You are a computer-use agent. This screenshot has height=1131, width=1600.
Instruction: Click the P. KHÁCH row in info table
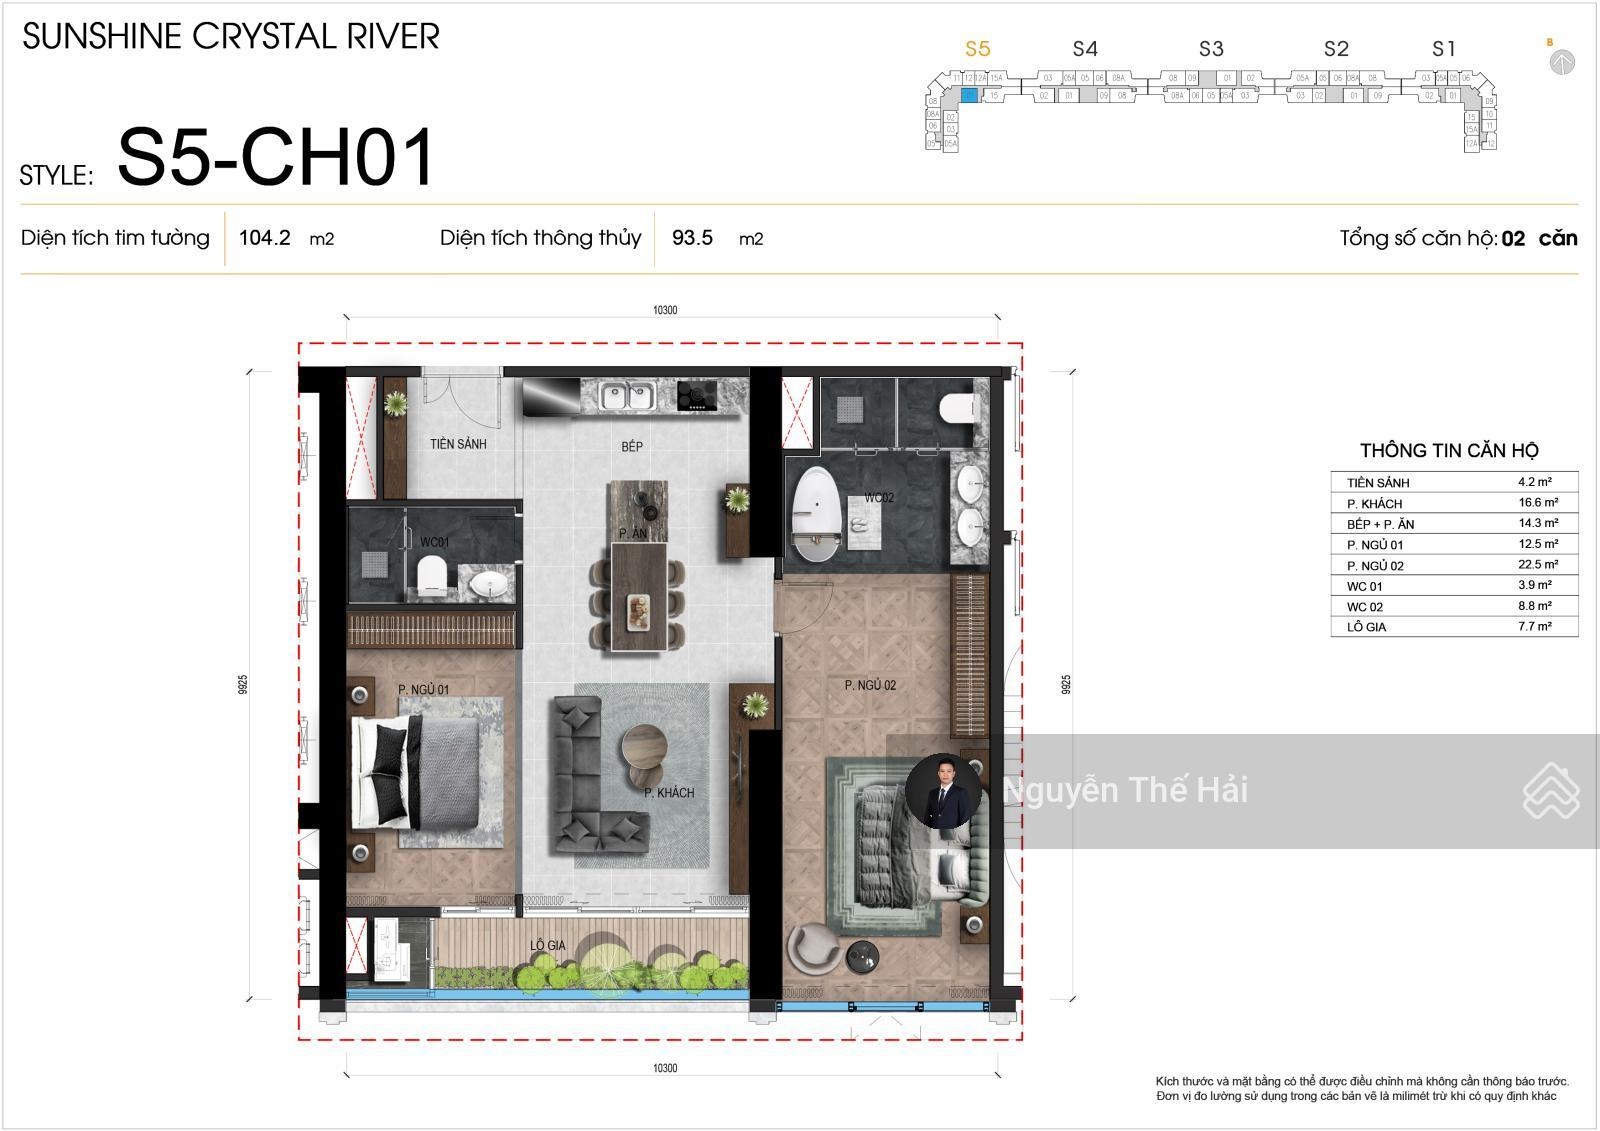(1453, 503)
